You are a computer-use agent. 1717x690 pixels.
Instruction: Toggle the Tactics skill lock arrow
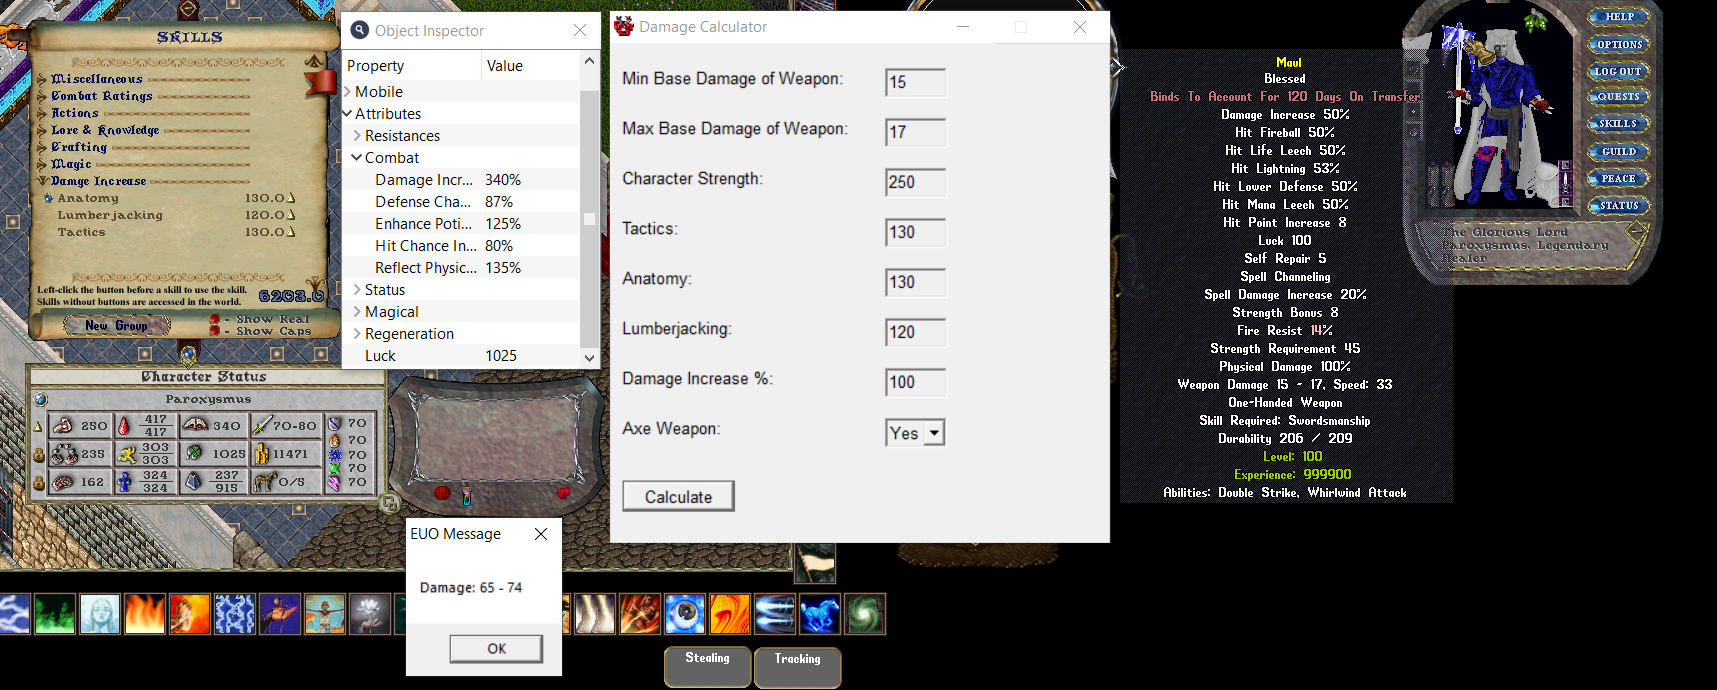click(291, 232)
